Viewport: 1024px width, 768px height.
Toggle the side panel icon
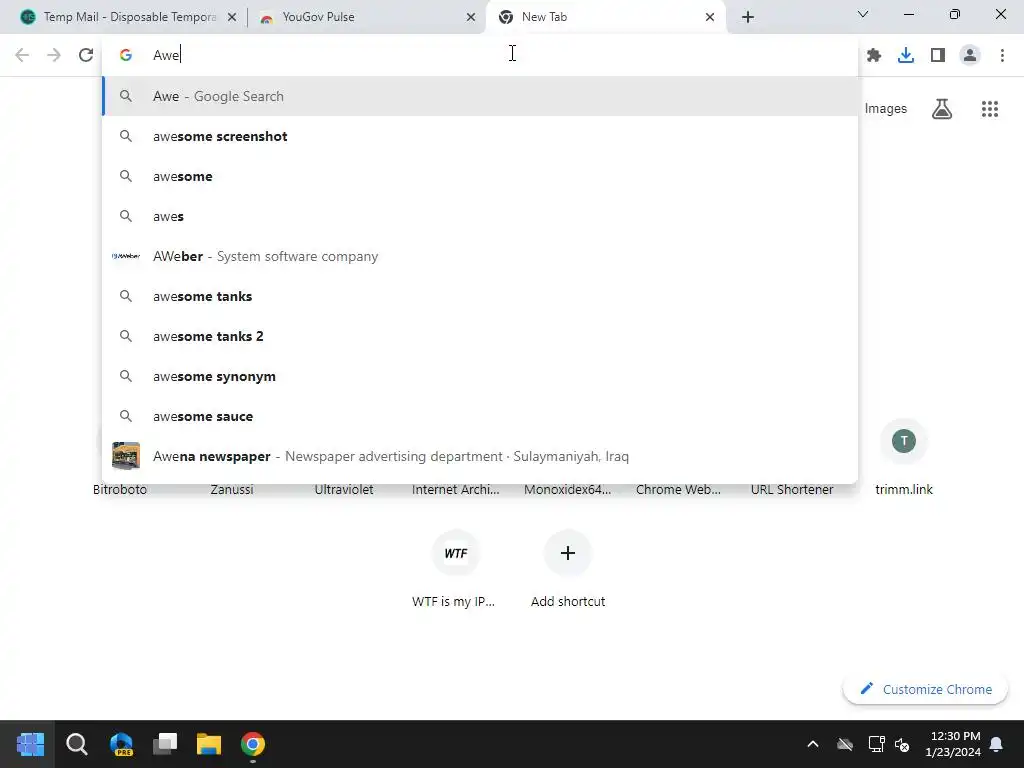coord(938,56)
